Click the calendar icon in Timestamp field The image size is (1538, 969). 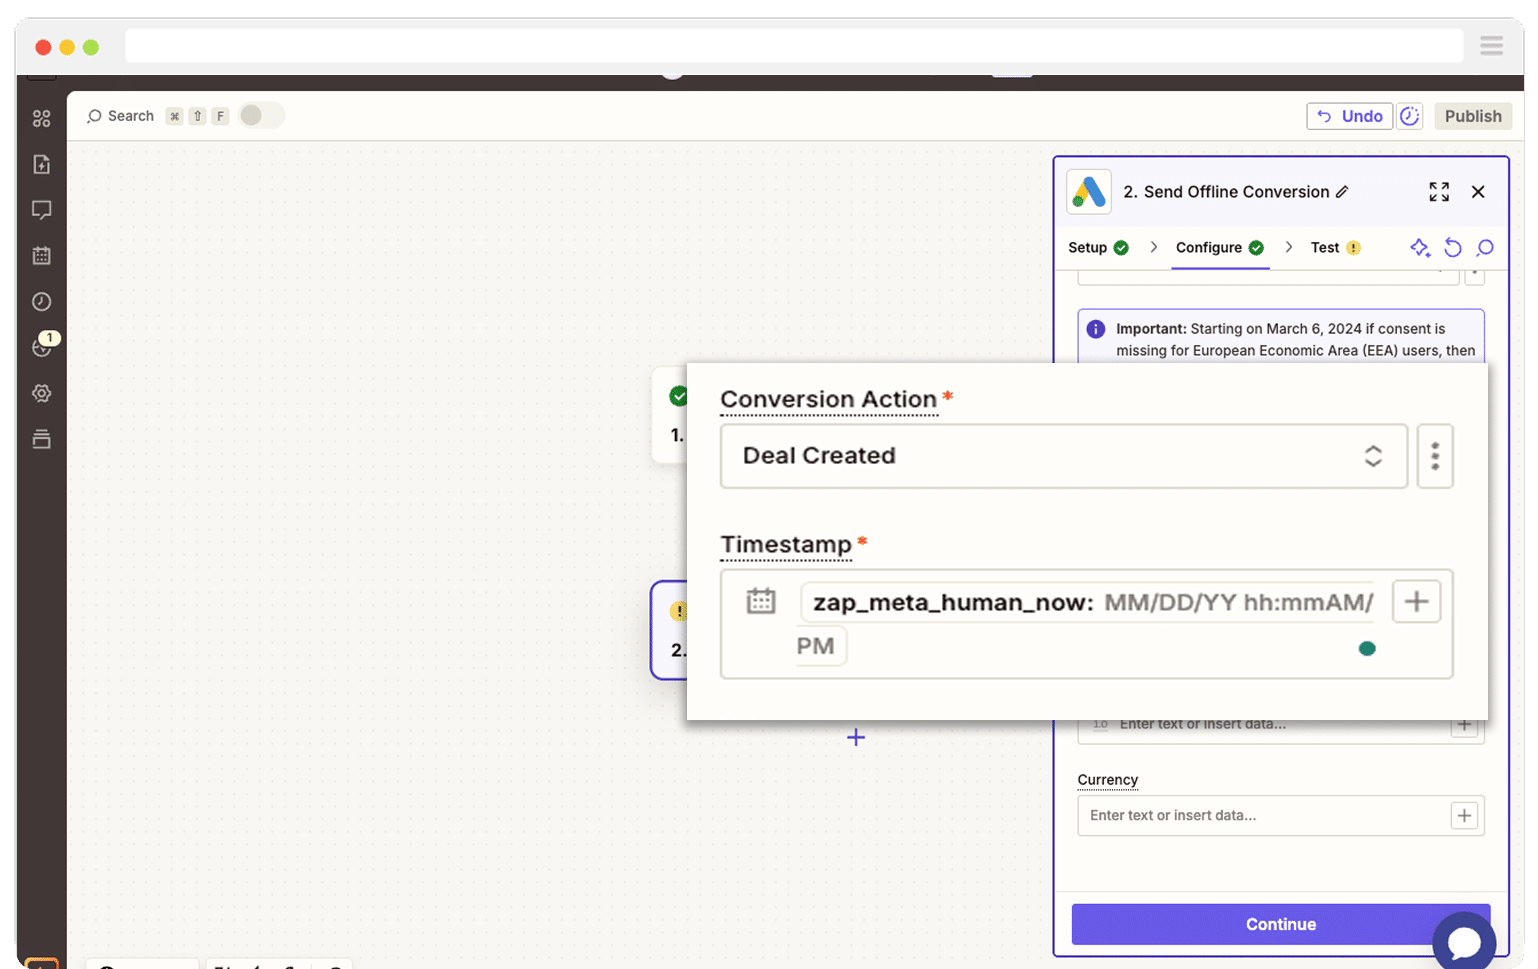pyautogui.click(x=761, y=601)
